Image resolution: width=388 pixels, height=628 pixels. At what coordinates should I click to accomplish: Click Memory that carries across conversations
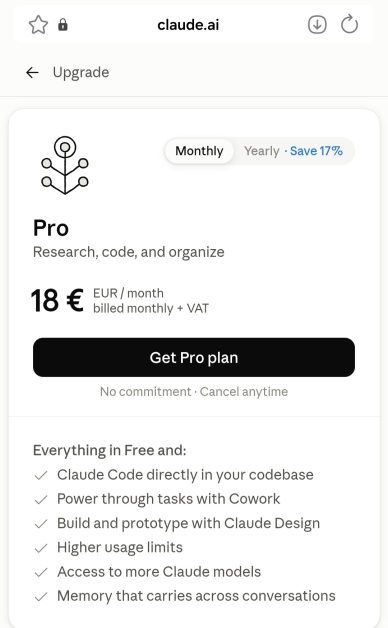click(196, 596)
